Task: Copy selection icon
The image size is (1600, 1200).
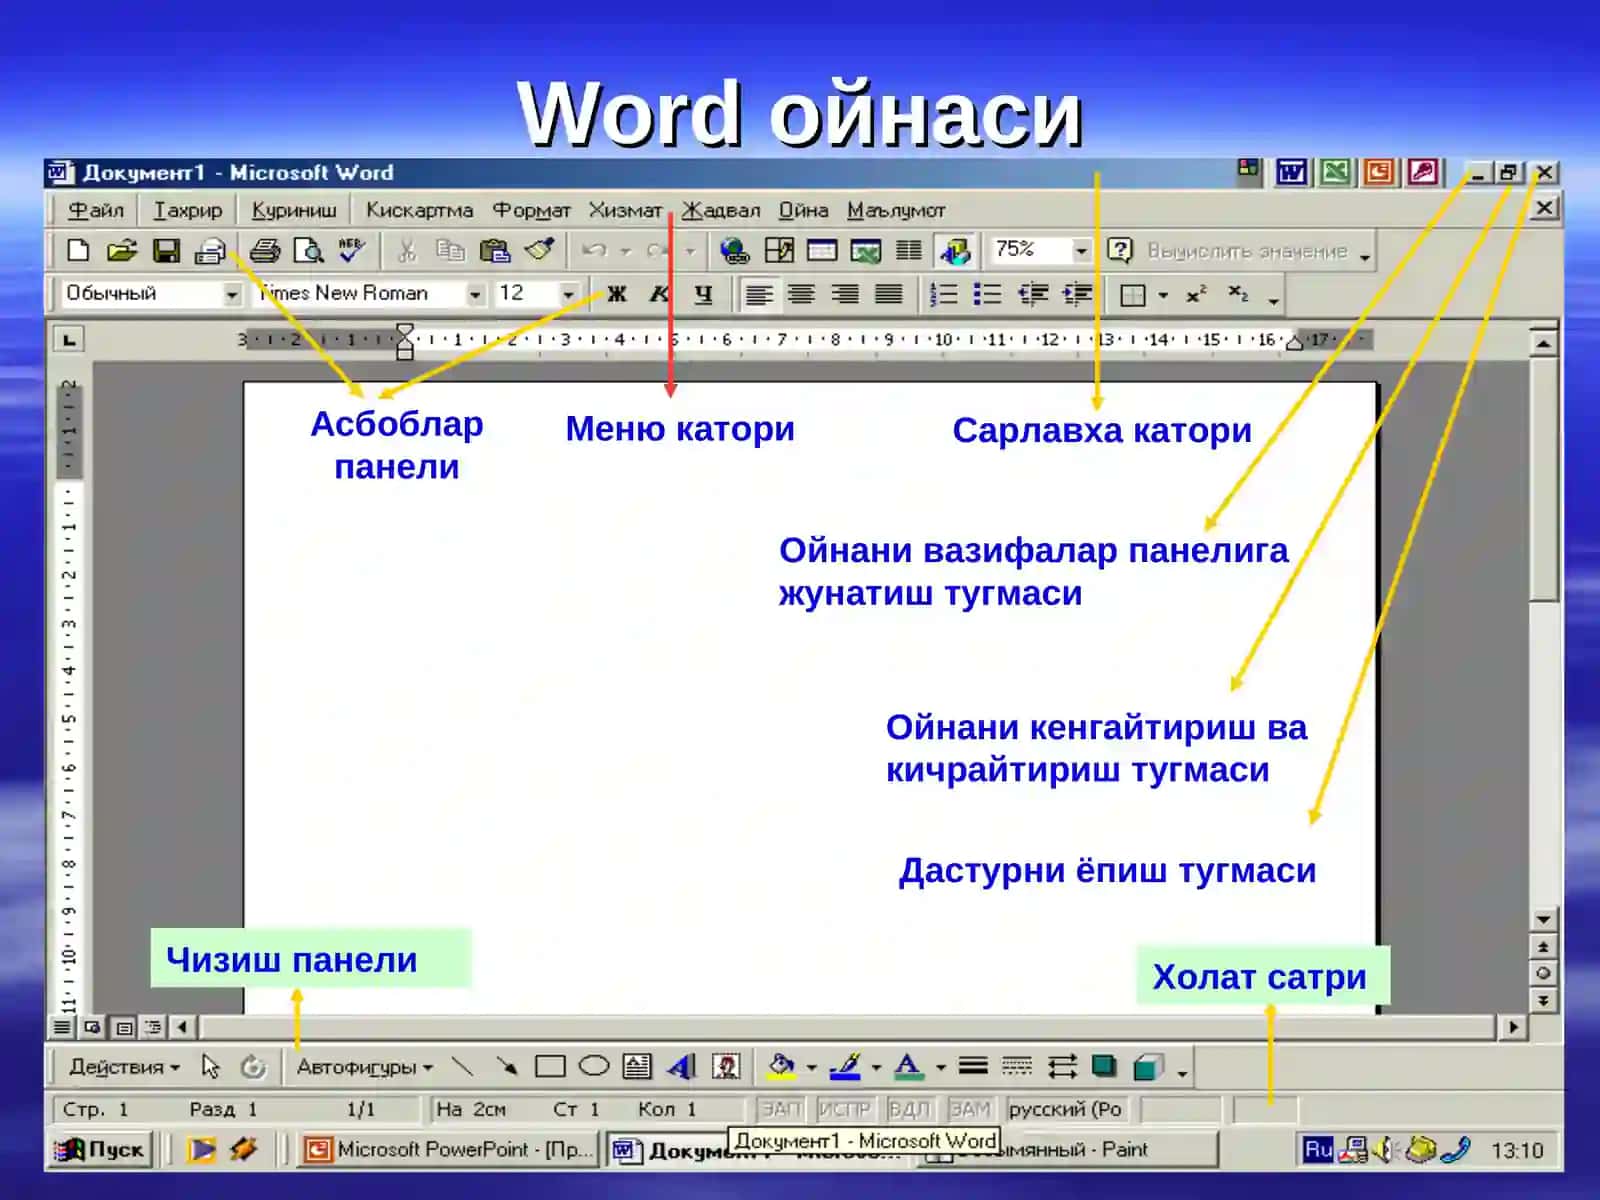Action: coord(450,251)
